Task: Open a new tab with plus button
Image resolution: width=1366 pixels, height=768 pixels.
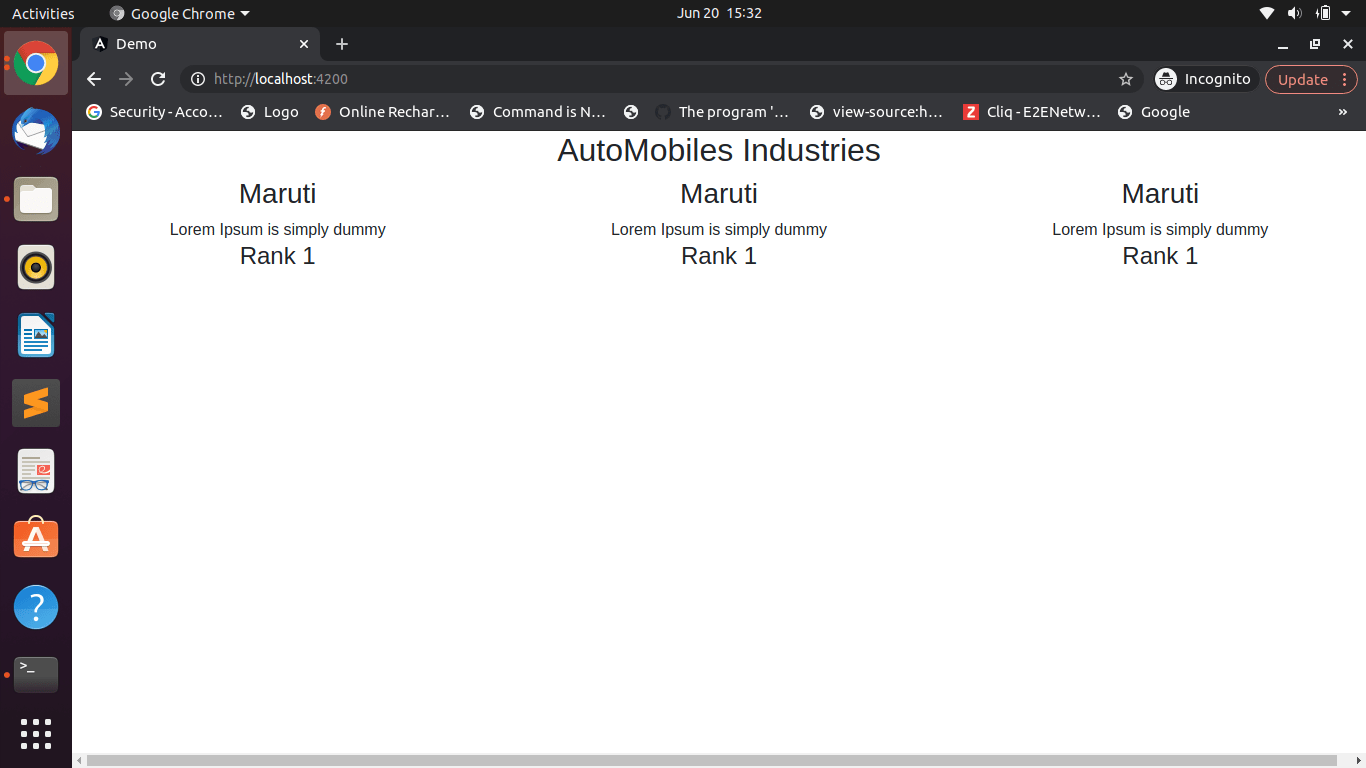Action: [342, 44]
